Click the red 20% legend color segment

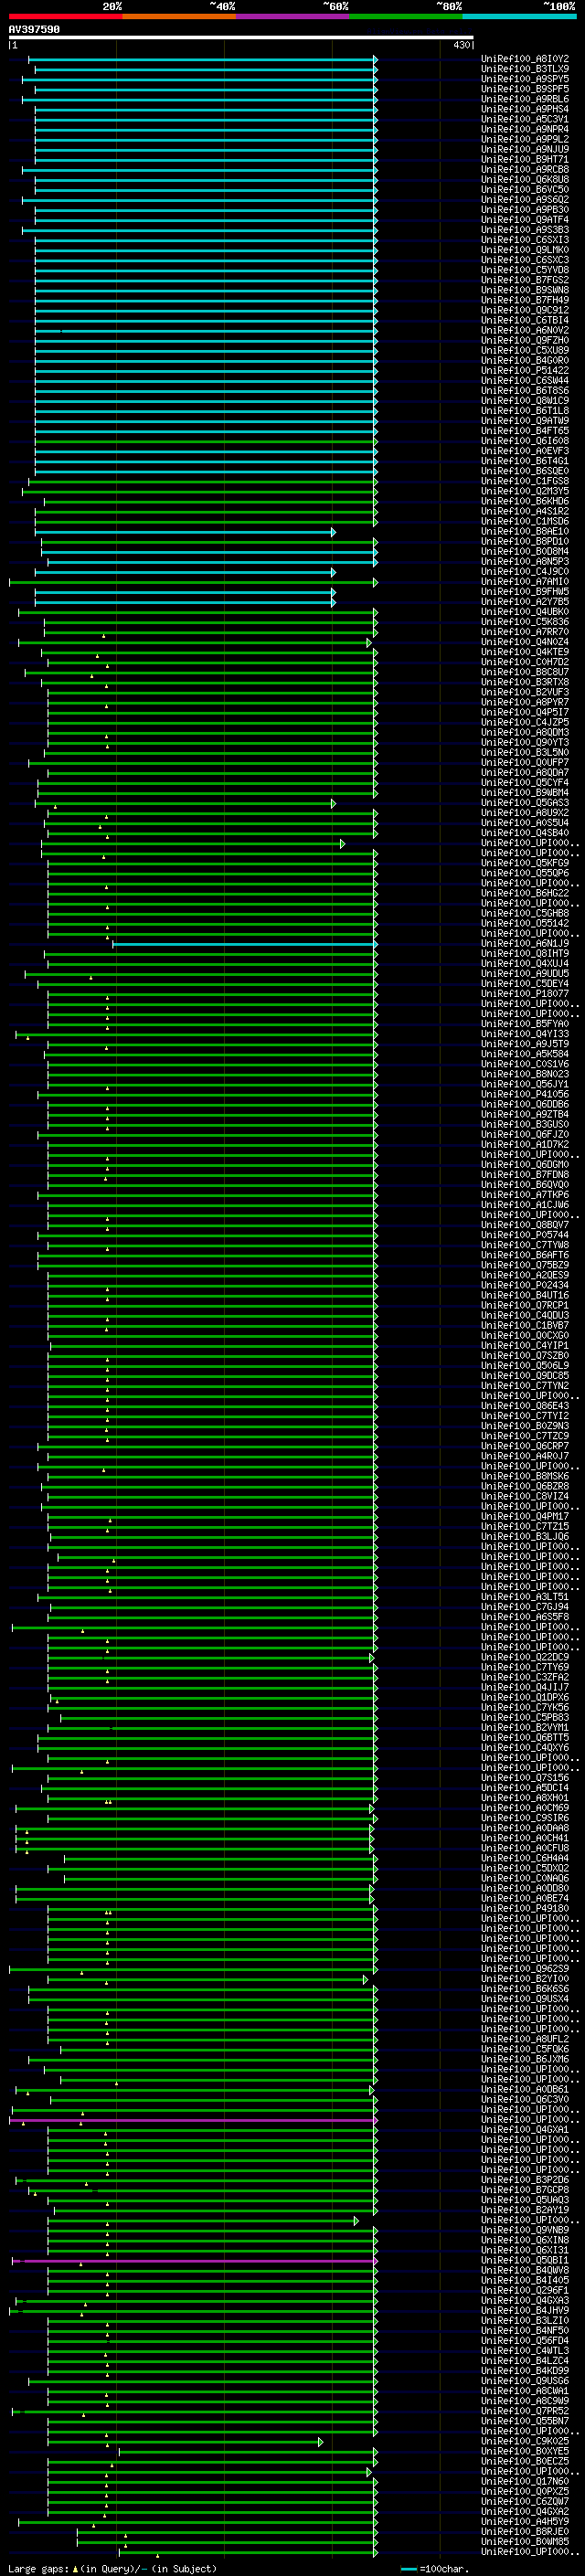pyautogui.click(x=65, y=16)
